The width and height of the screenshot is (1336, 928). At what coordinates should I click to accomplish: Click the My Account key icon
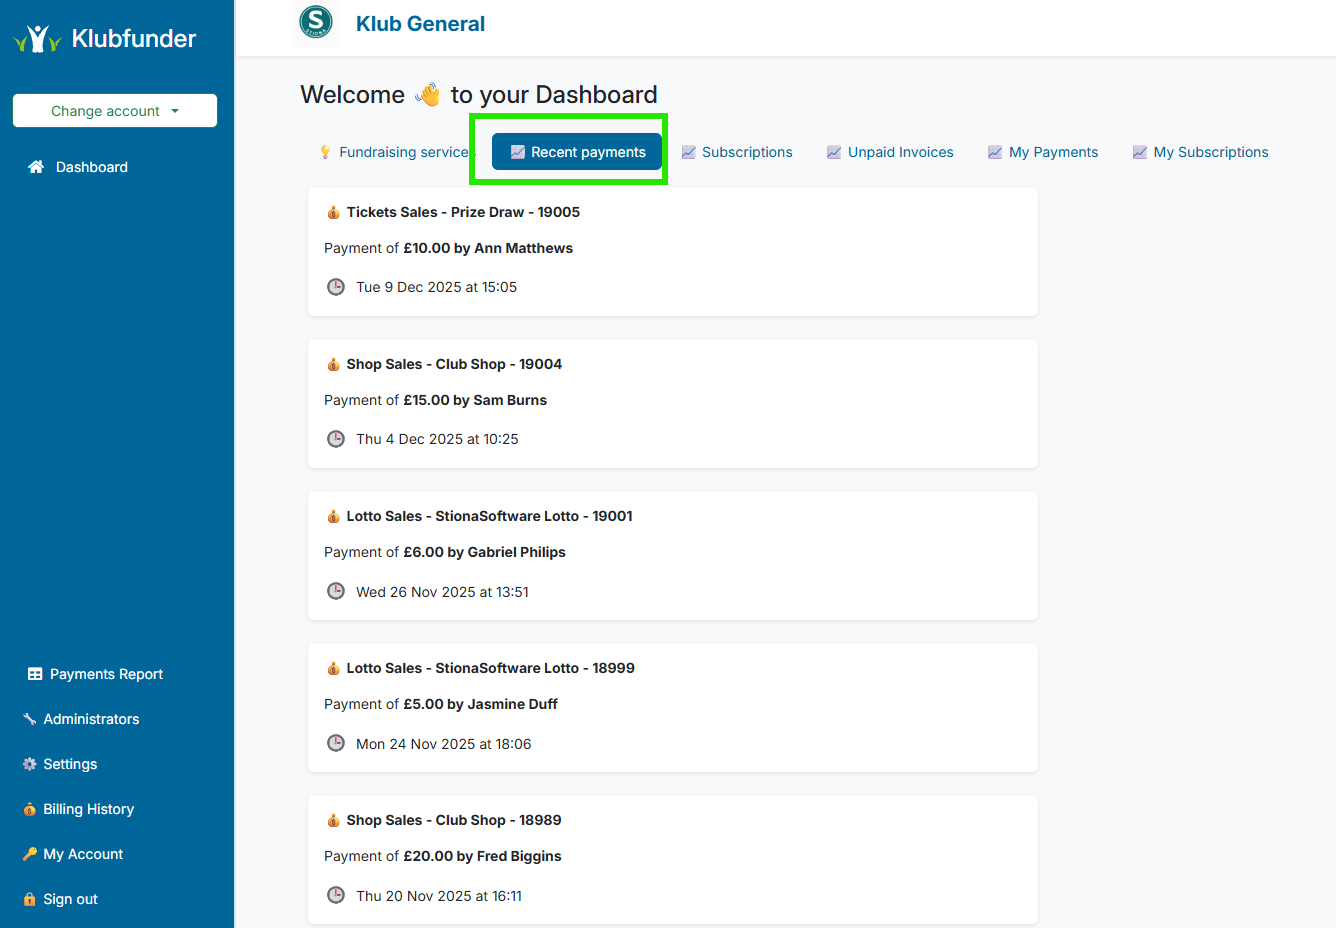[30, 854]
